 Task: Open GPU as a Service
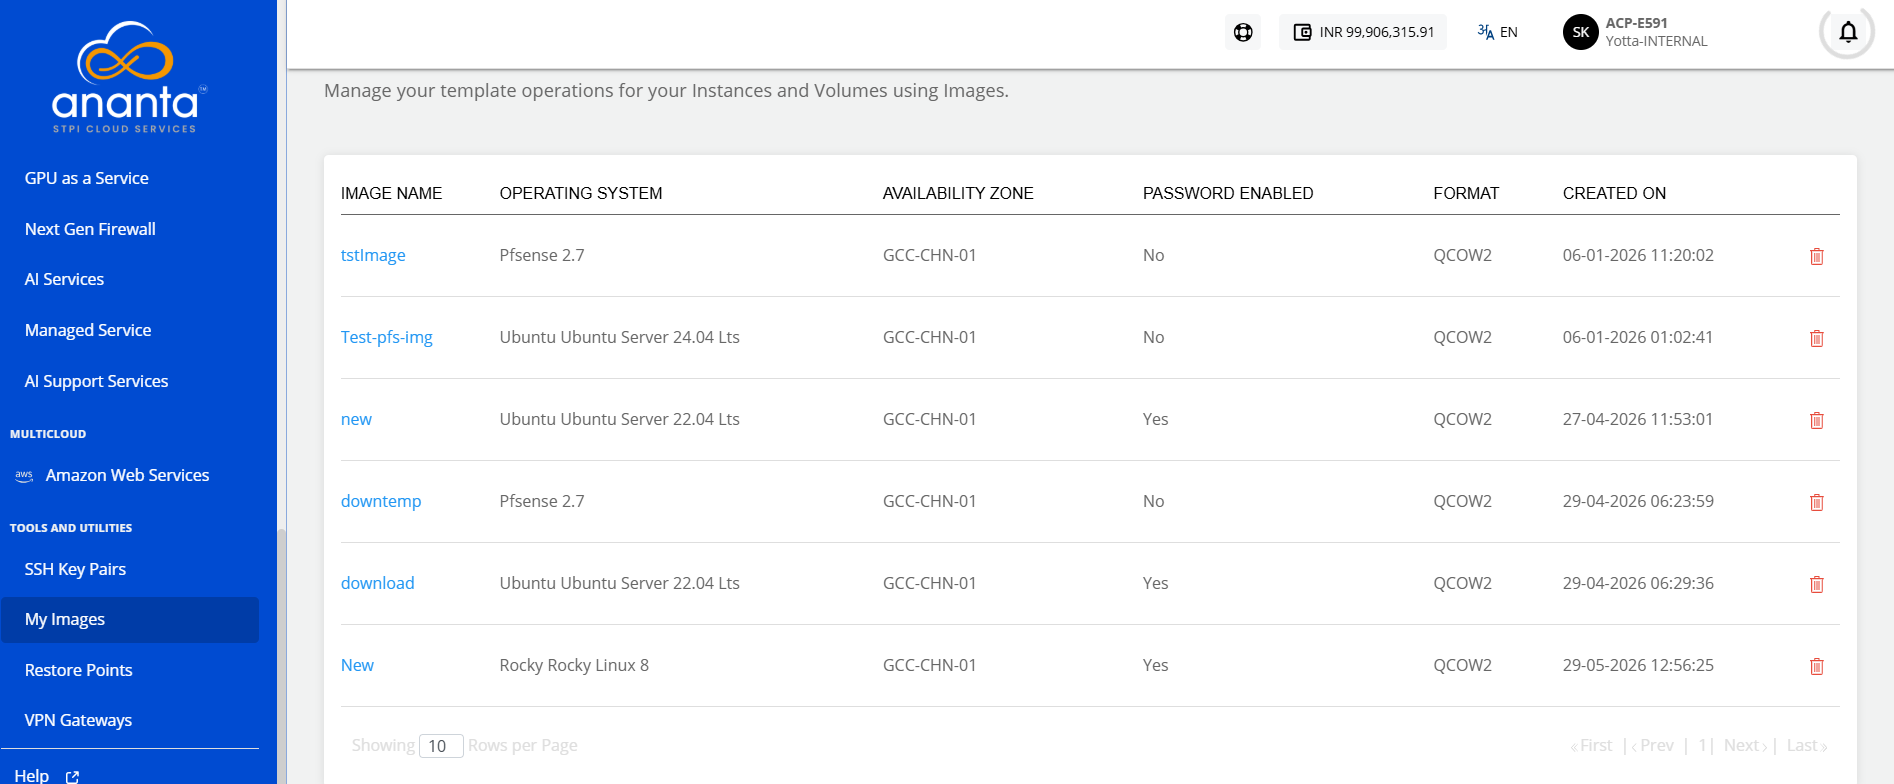pos(87,178)
